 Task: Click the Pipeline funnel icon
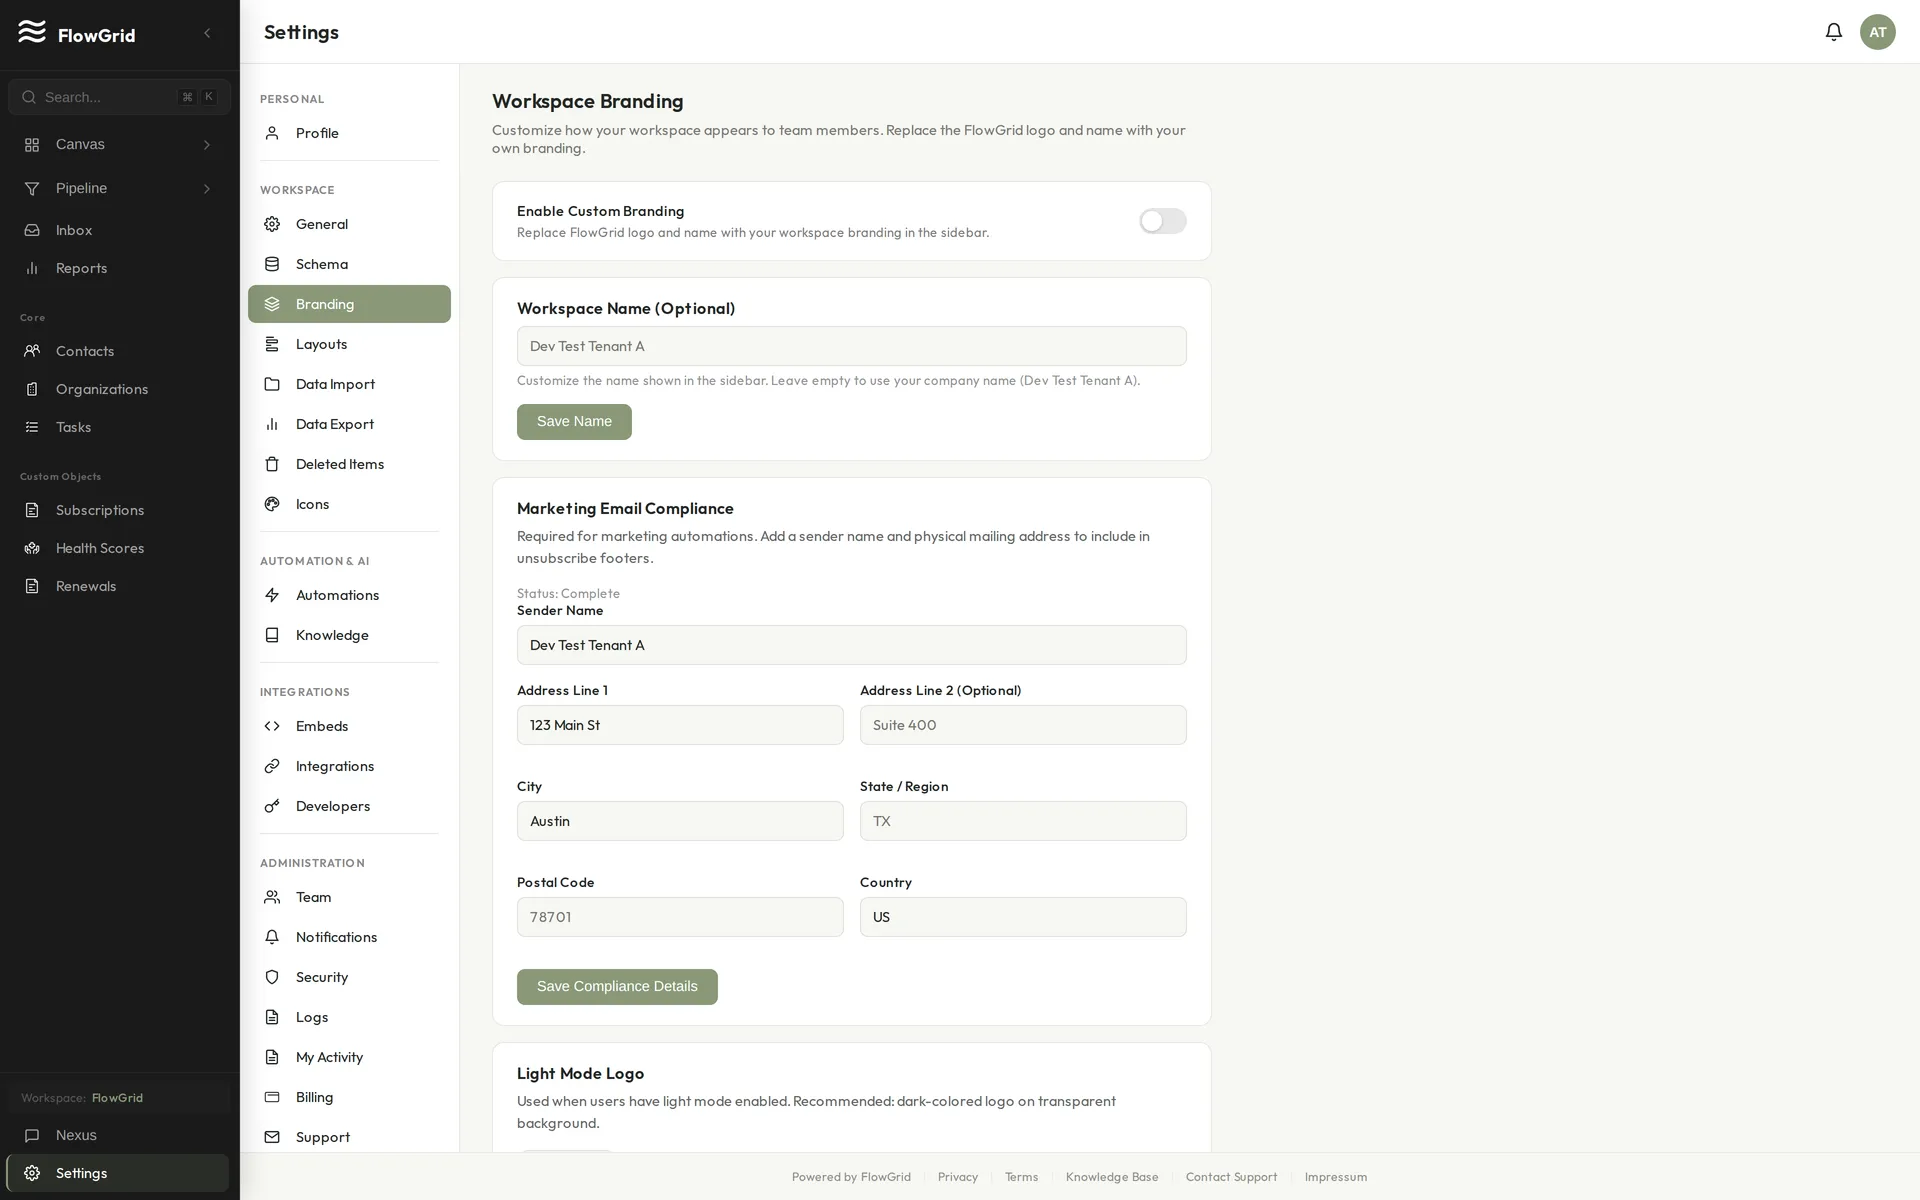point(32,189)
